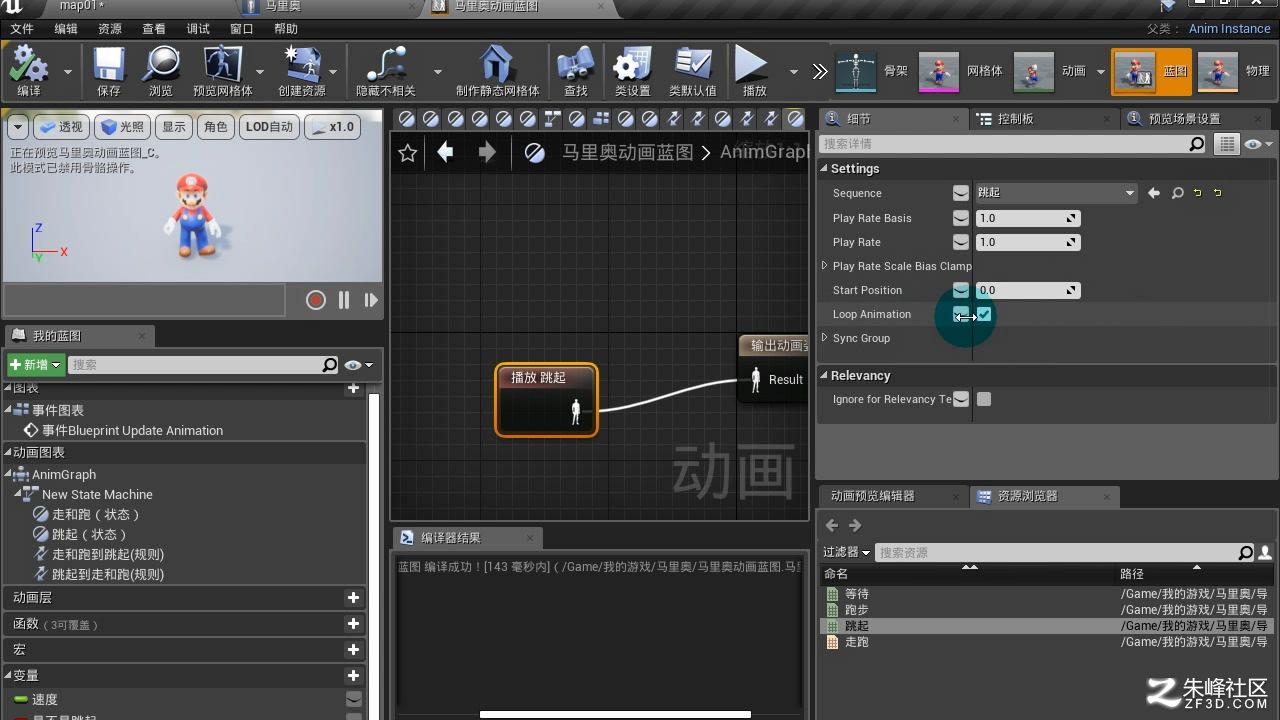The height and width of the screenshot is (720, 1280).
Task: Open the Add New (新增) dropdown
Action: 36,365
